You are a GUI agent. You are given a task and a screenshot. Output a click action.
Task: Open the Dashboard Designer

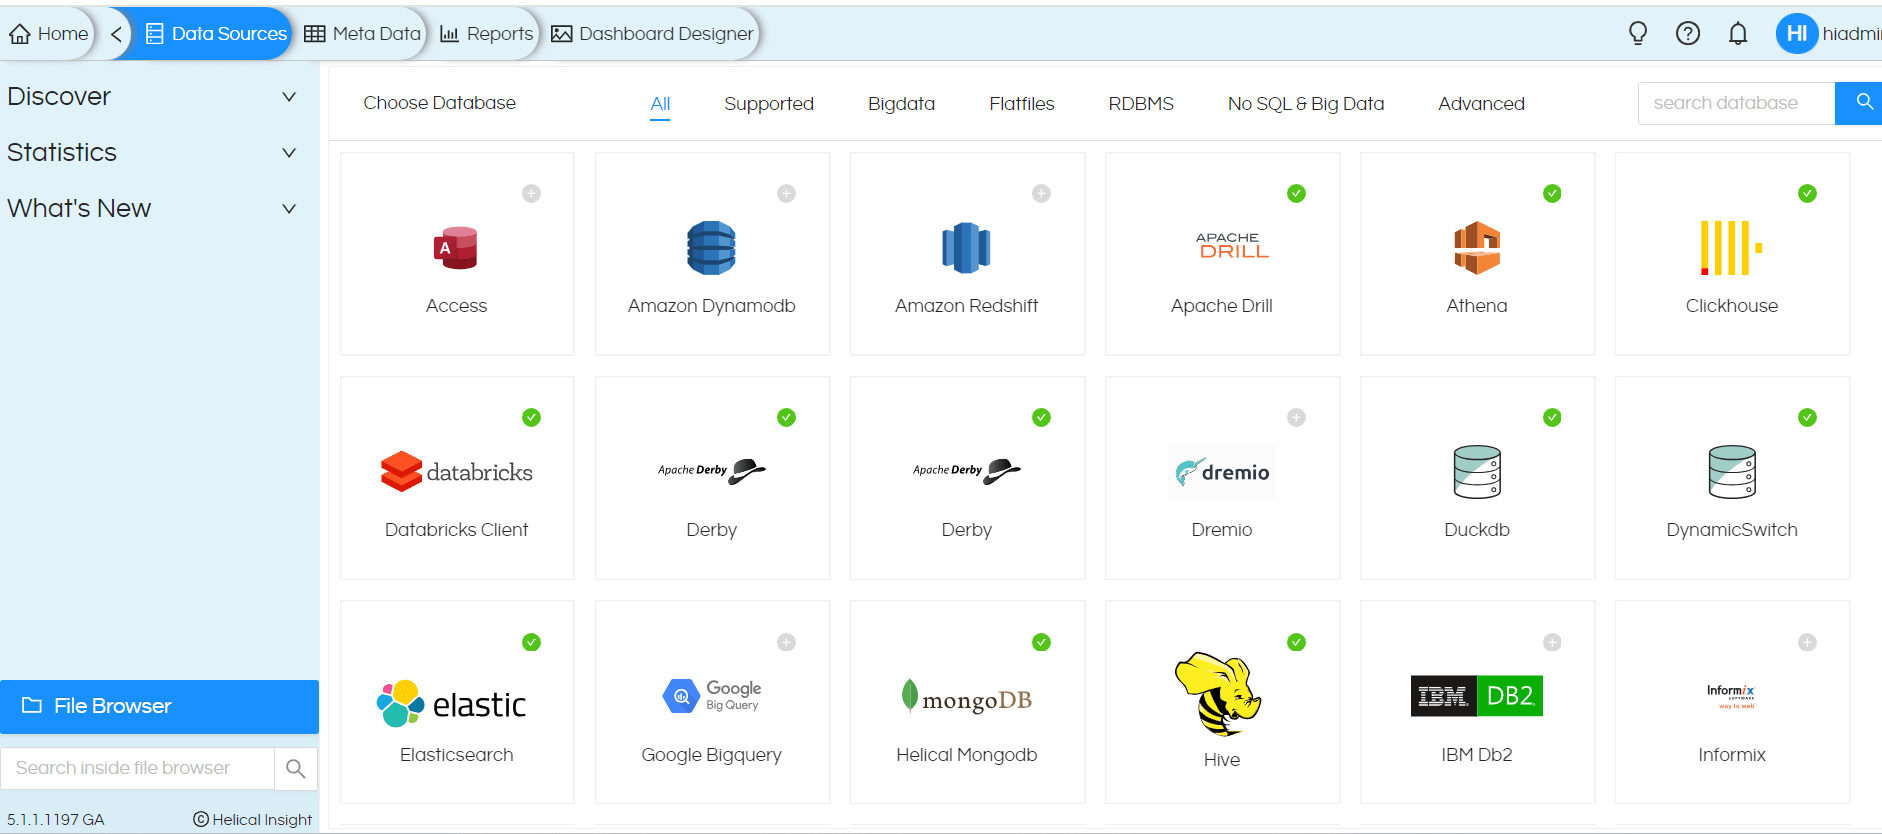[652, 34]
